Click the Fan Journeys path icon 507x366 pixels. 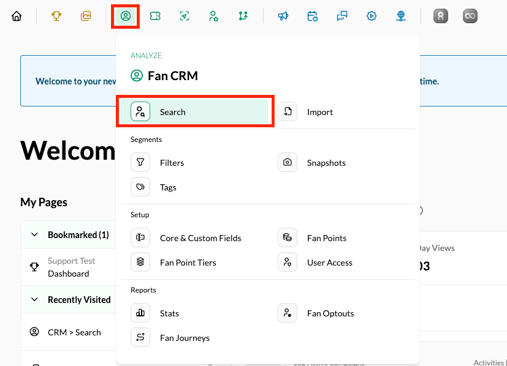coord(140,337)
